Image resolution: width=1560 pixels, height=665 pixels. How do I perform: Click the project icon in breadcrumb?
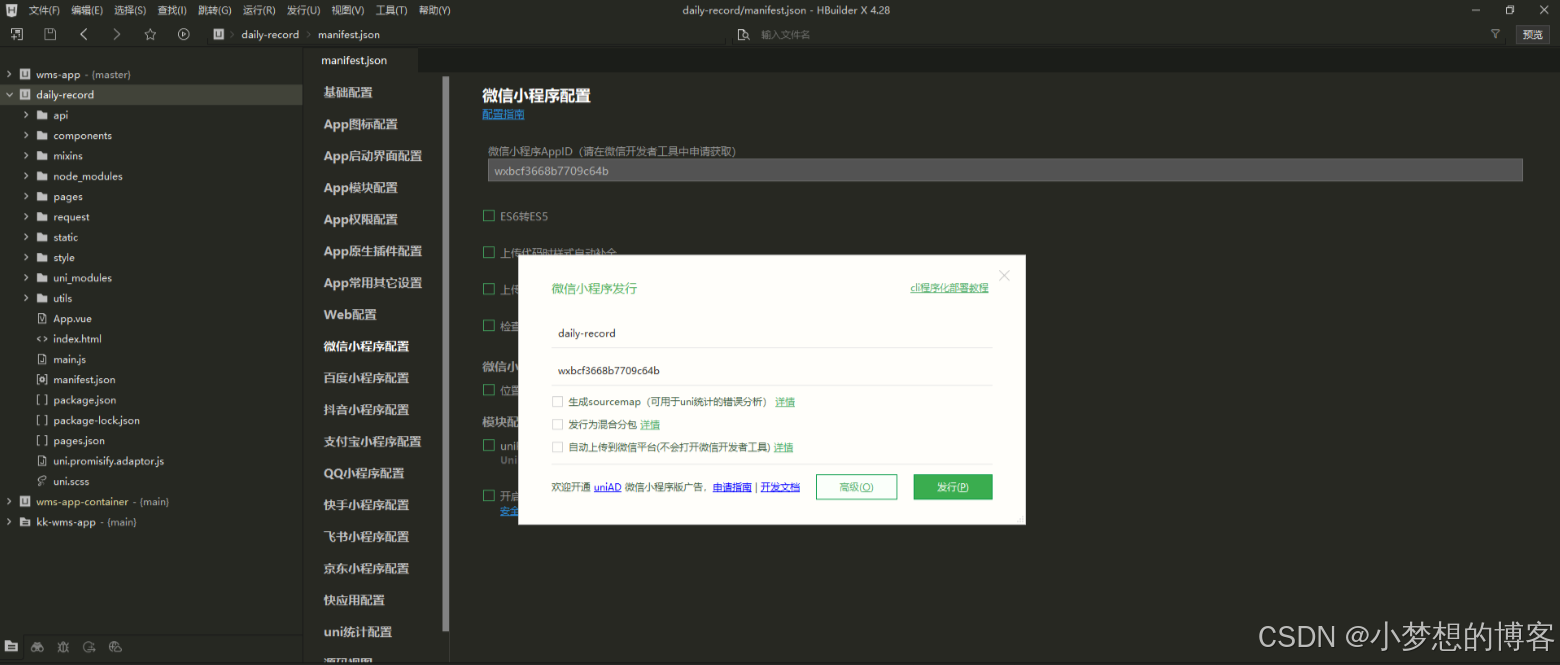click(218, 34)
